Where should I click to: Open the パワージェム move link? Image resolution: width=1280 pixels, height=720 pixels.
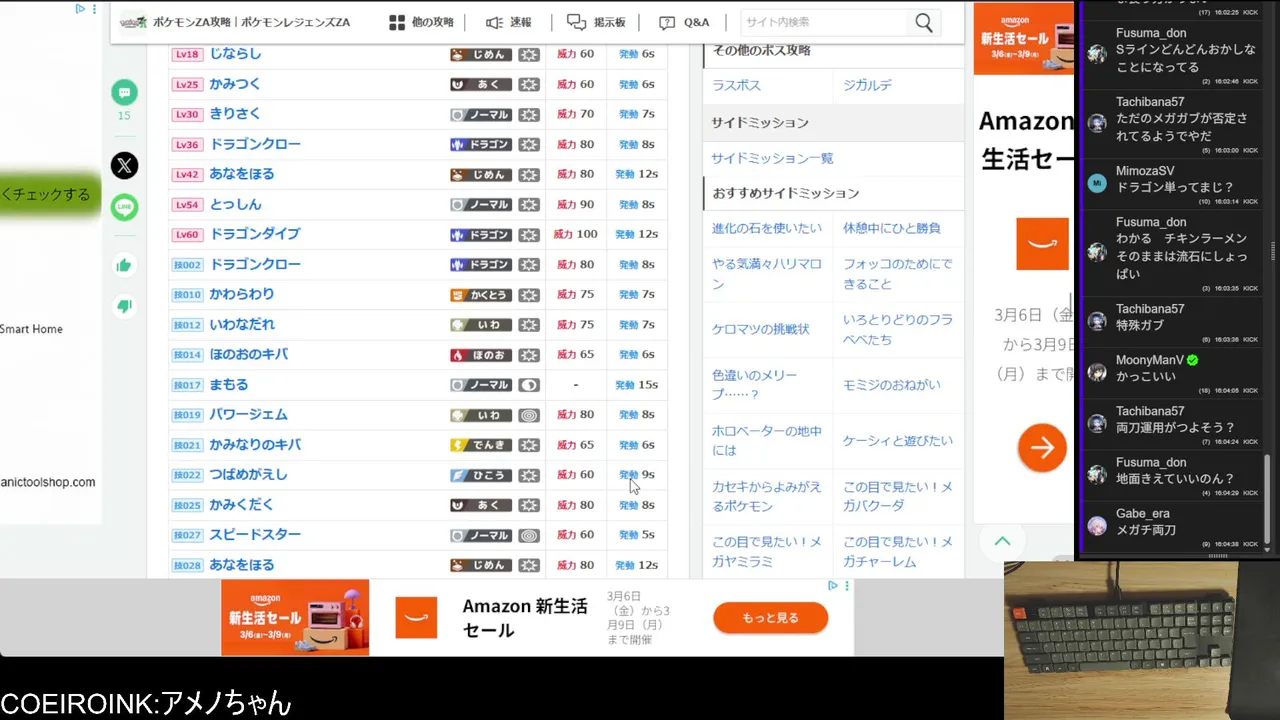point(248,414)
